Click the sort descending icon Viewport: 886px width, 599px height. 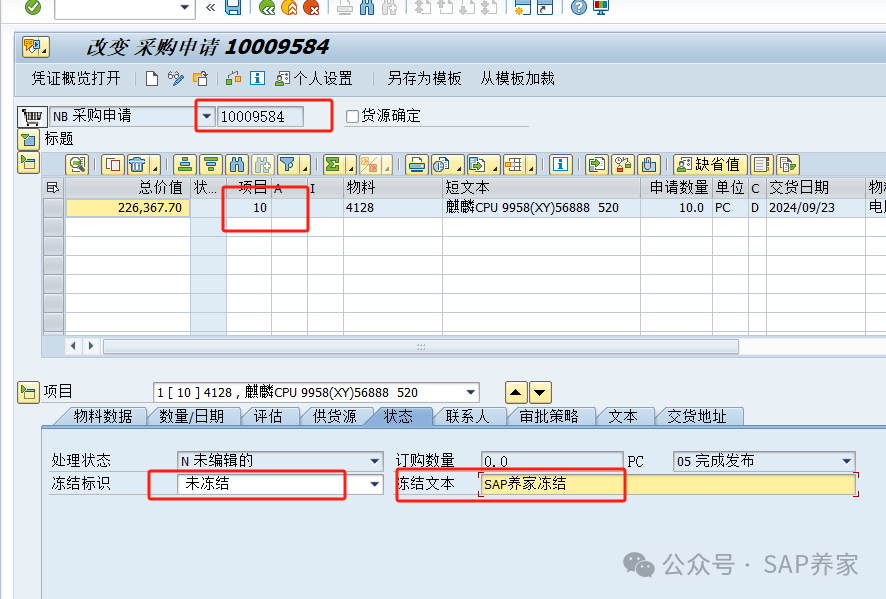[x=211, y=165]
